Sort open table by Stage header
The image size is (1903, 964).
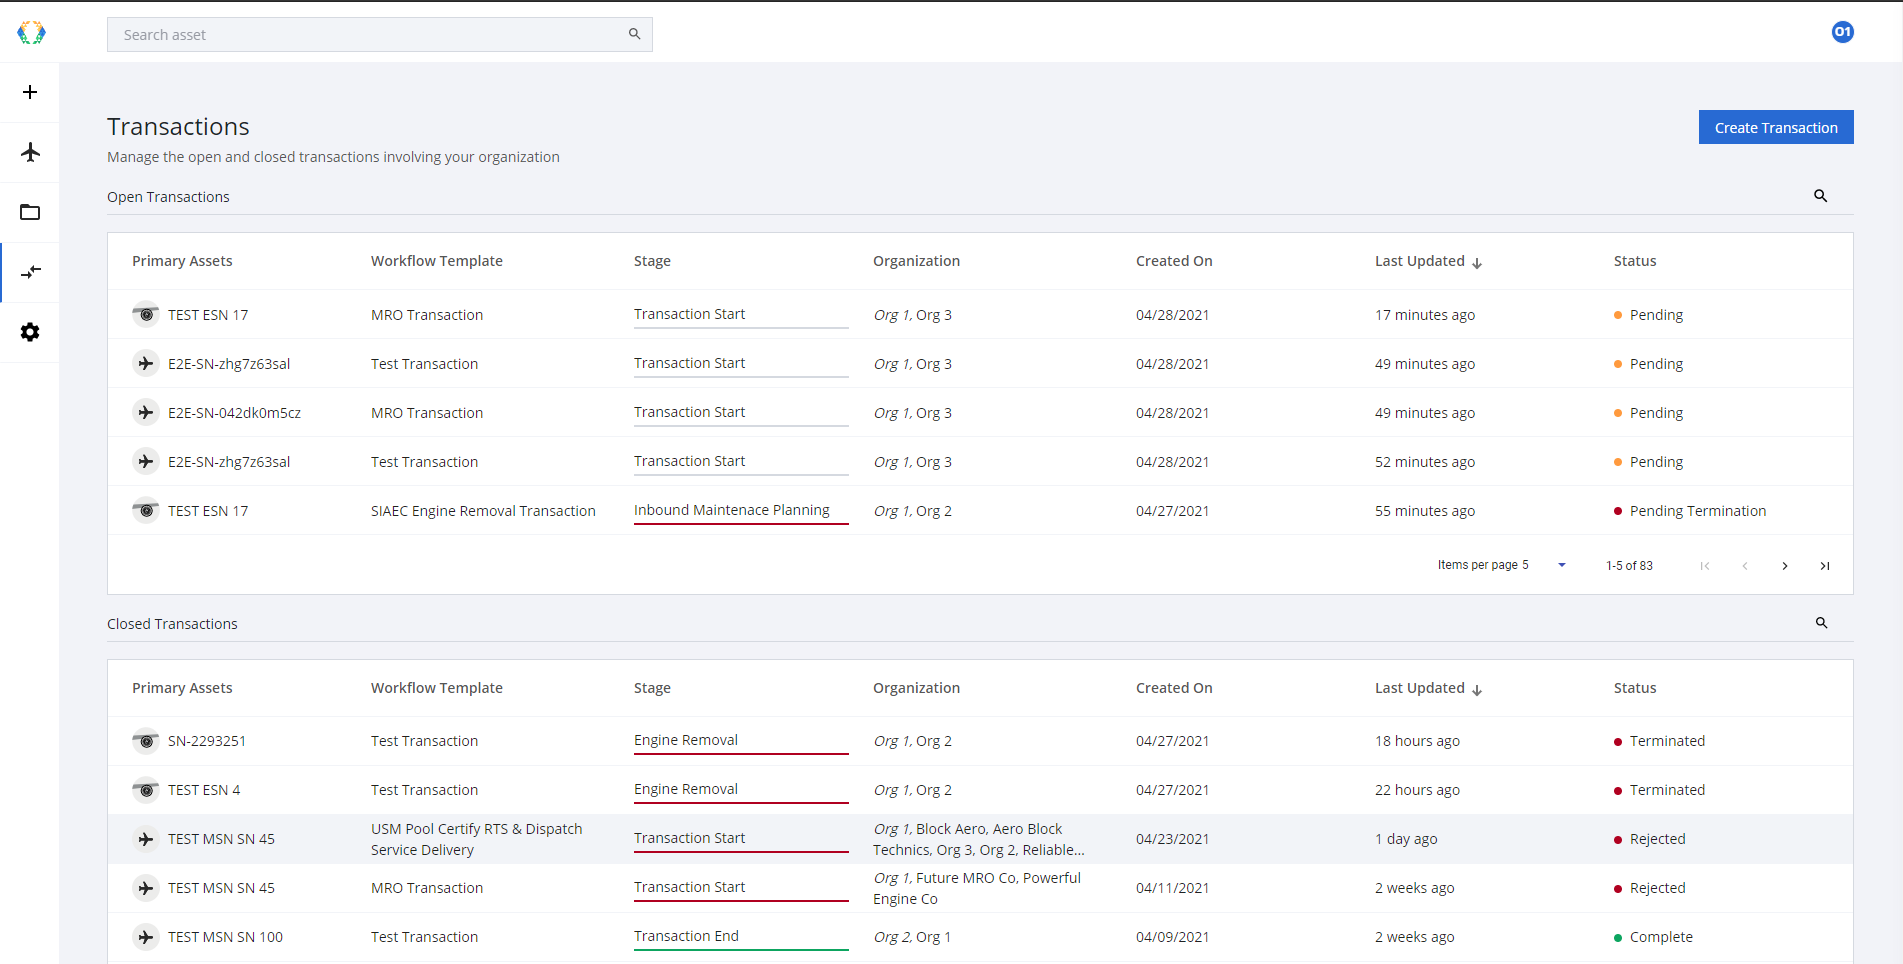coord(652,261)
